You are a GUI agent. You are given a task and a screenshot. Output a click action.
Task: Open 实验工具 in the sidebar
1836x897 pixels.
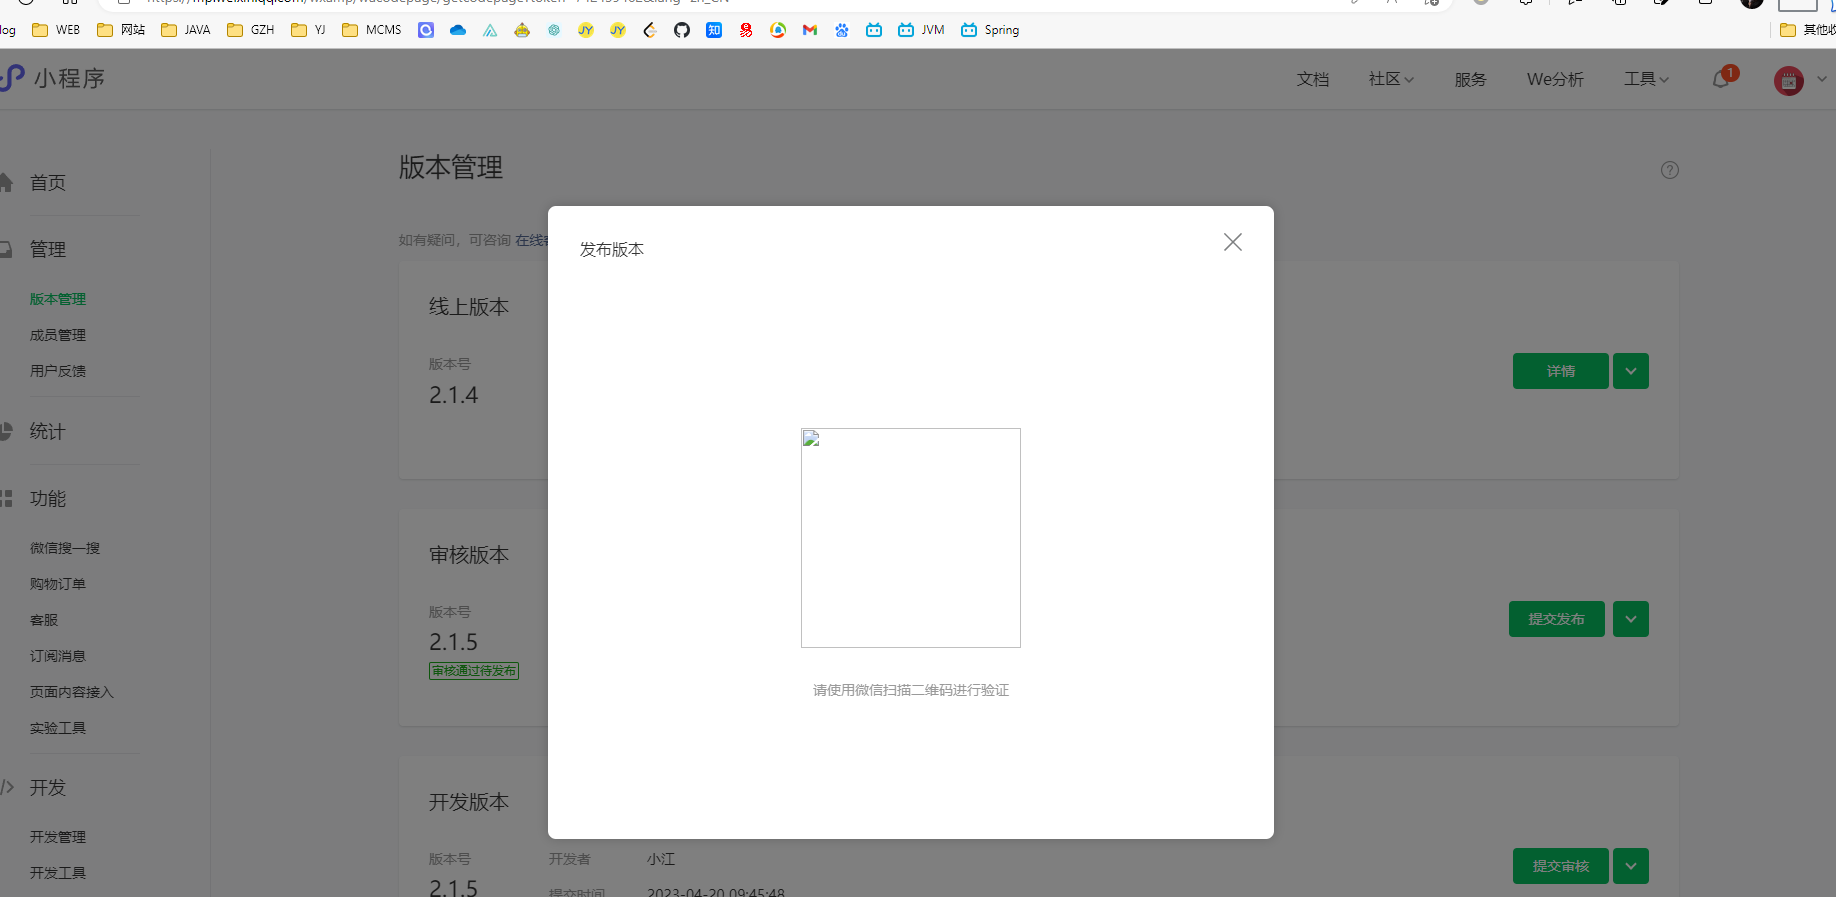[58, 728]
